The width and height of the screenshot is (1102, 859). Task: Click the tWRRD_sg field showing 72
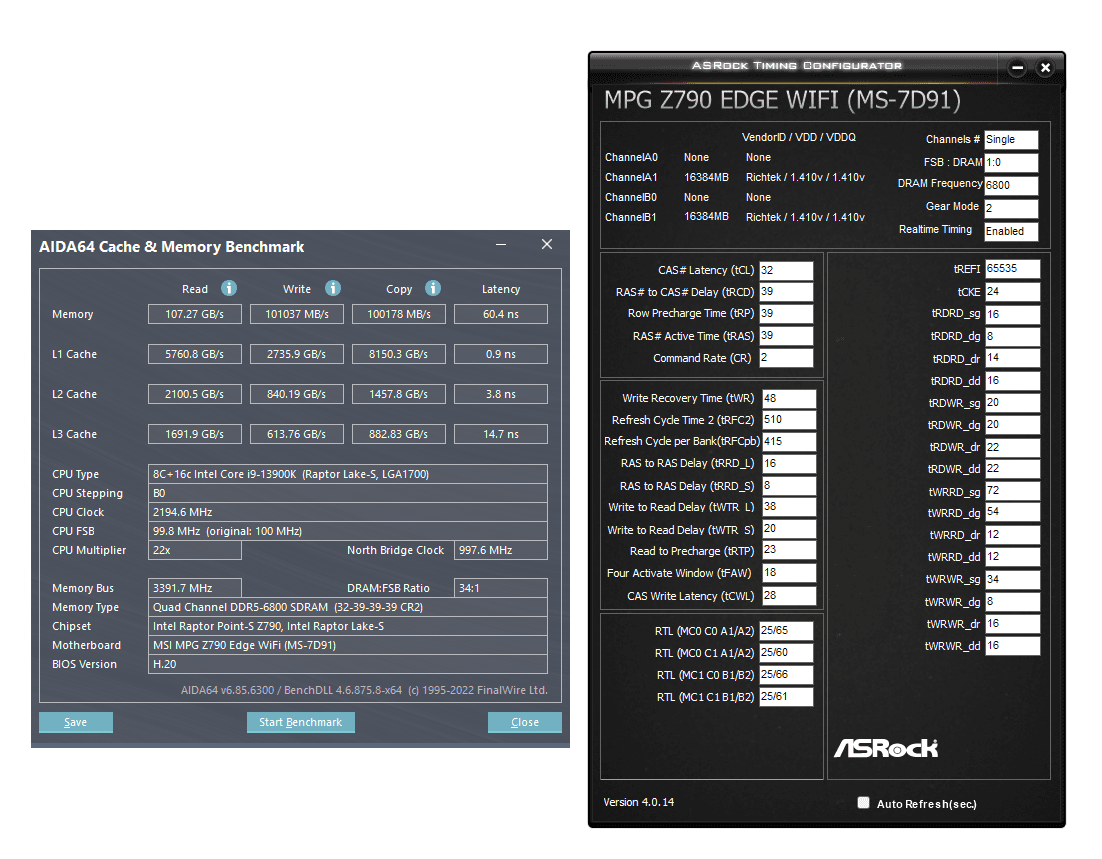tap(1012, 491)
